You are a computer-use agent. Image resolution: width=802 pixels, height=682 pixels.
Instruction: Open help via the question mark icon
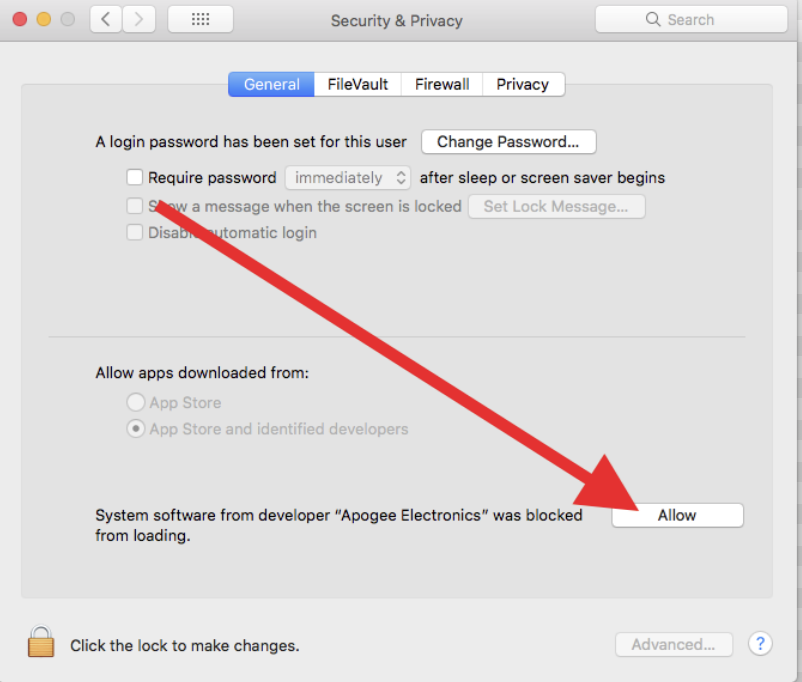pos(760,644)
